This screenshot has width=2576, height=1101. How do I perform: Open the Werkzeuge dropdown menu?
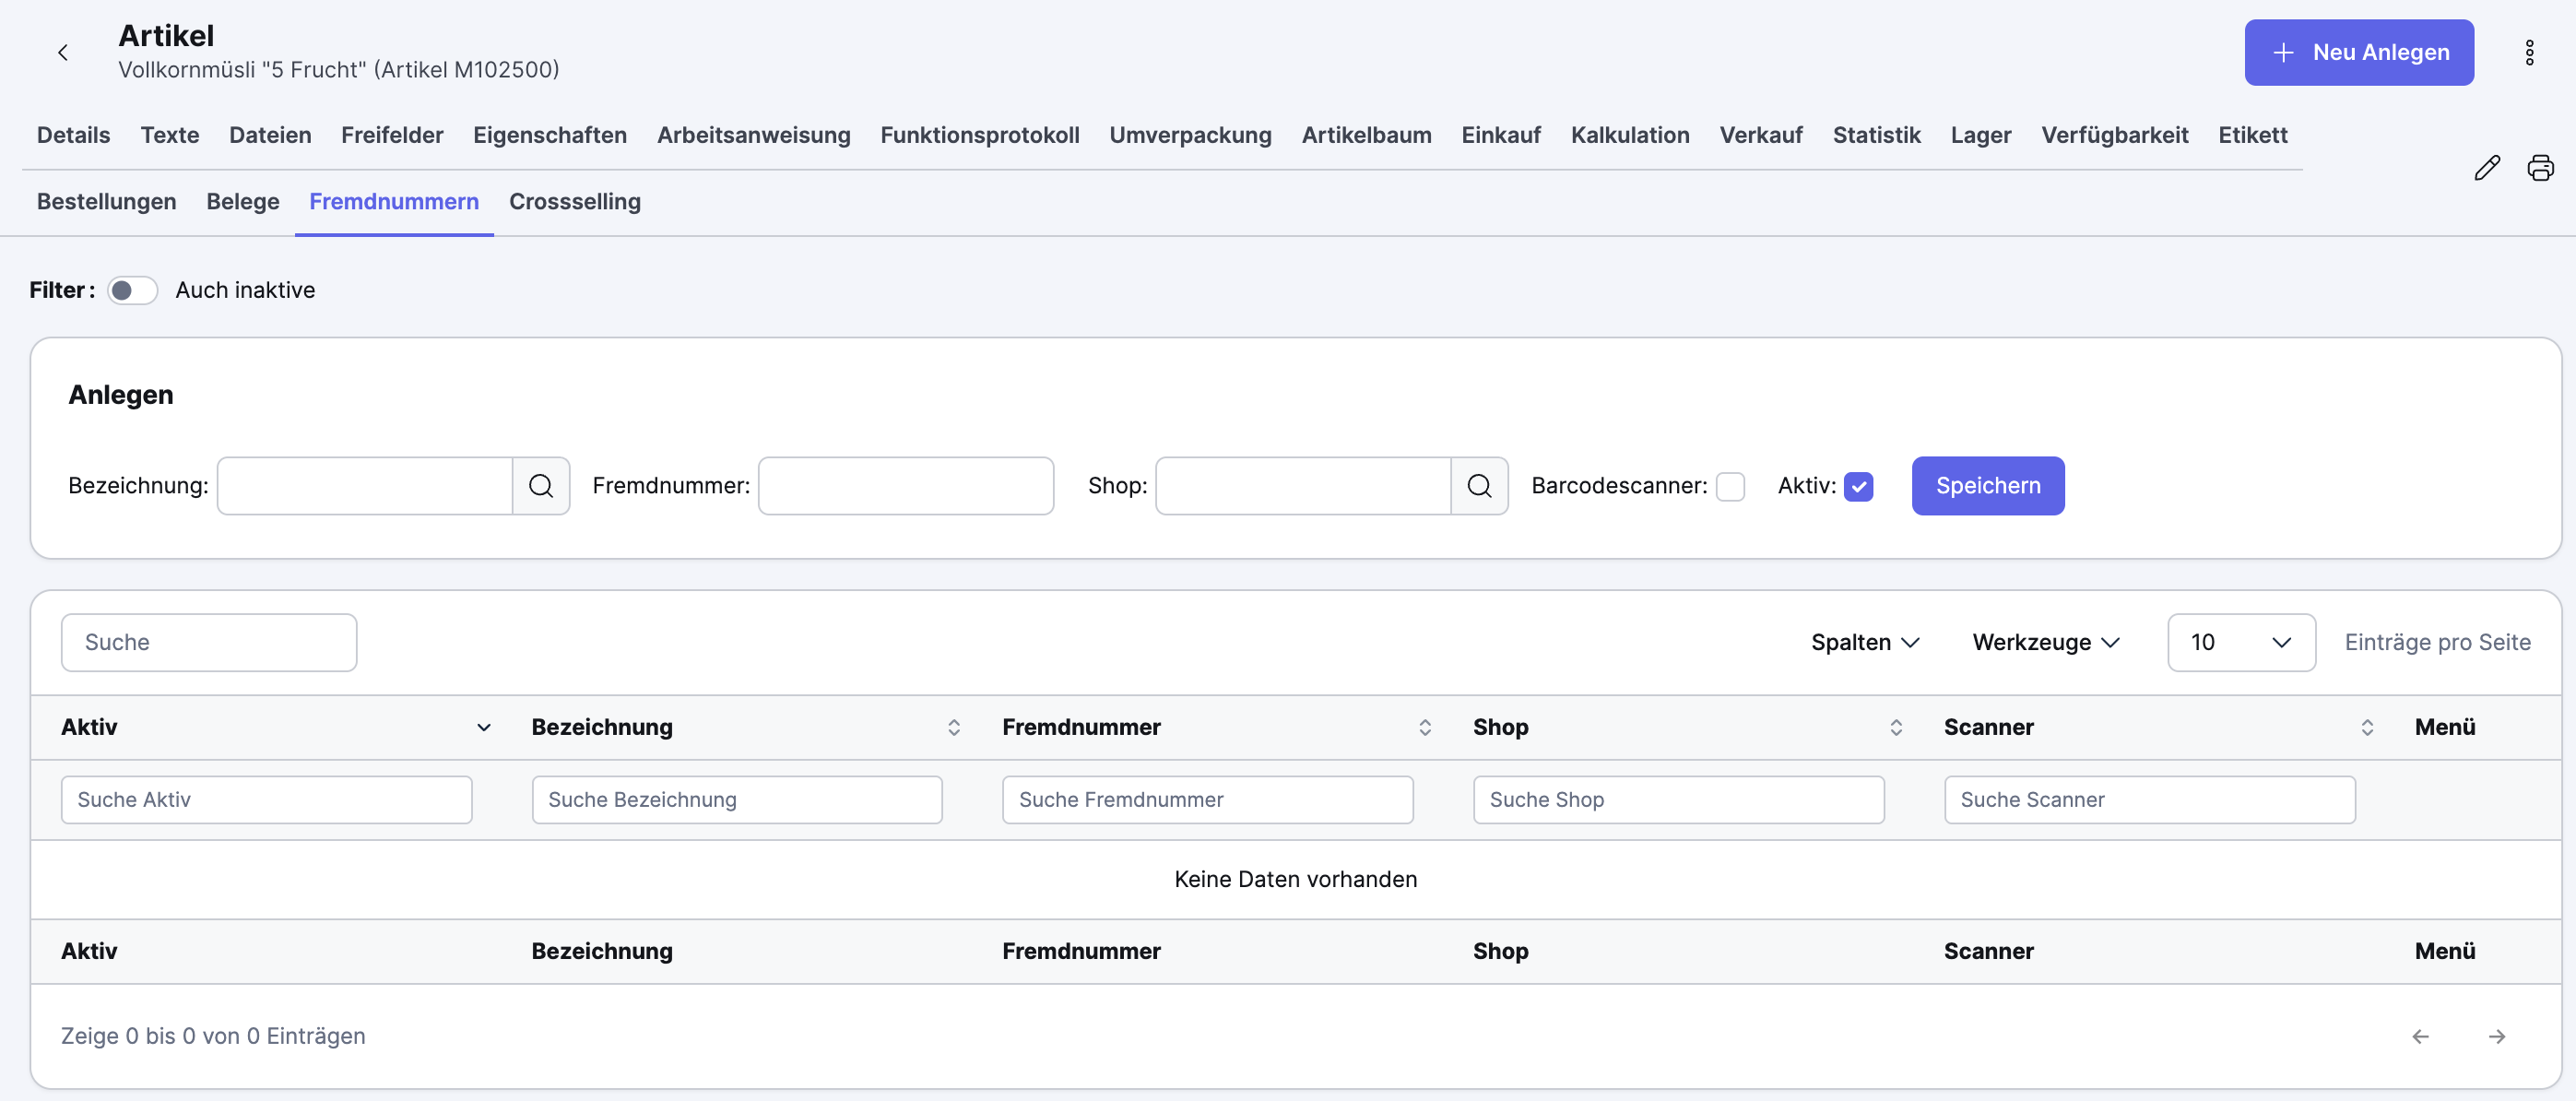point(2045,642)
